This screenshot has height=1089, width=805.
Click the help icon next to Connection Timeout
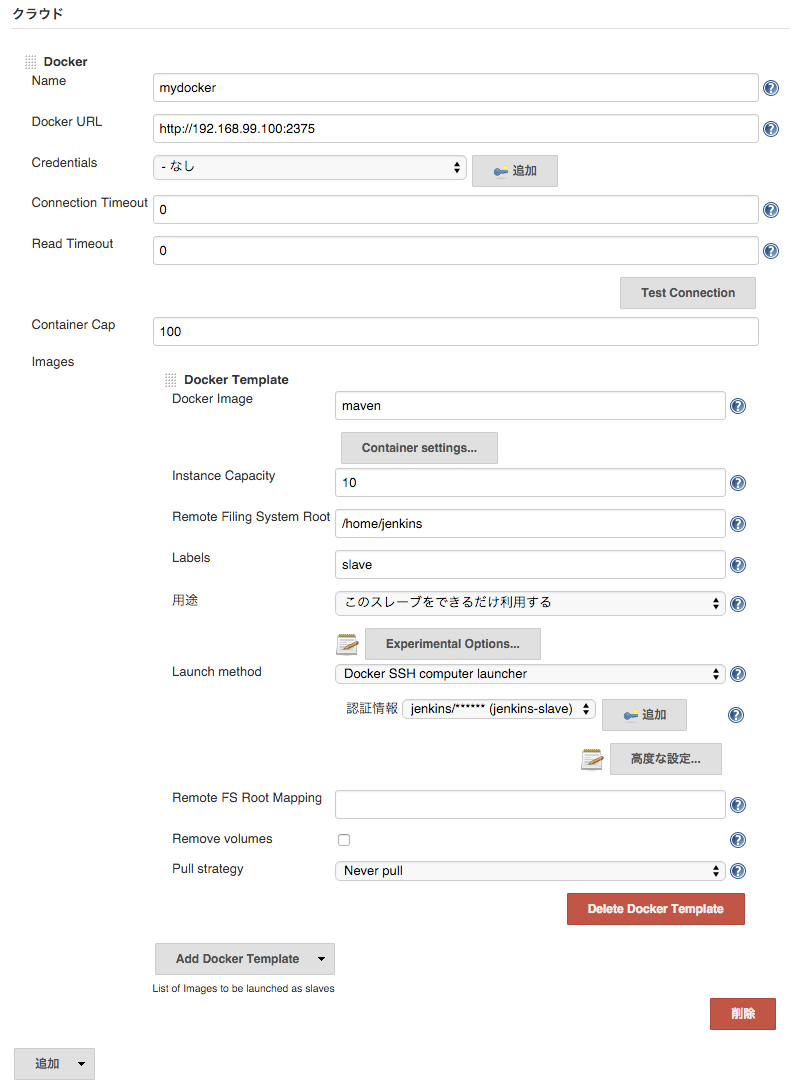tap(770, 209)
